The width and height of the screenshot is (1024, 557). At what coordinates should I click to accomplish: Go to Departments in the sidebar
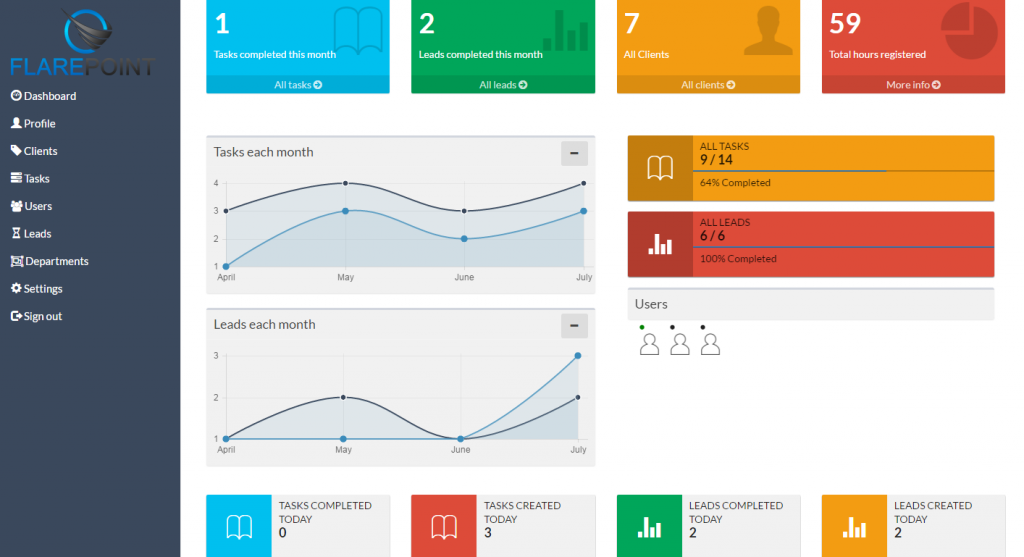tap(56, 261)
